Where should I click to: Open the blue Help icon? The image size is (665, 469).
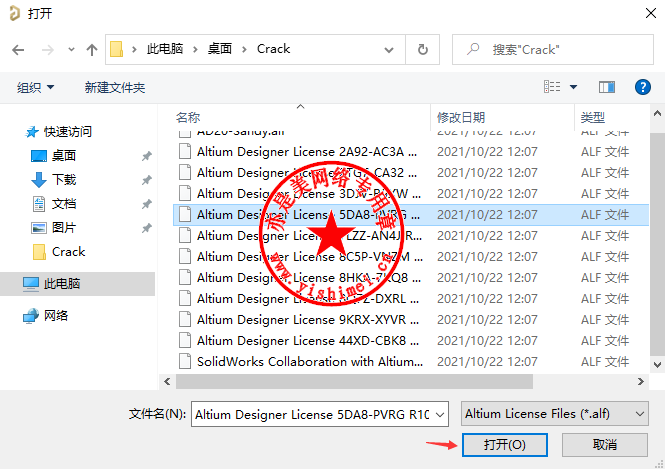pos(643,87)
